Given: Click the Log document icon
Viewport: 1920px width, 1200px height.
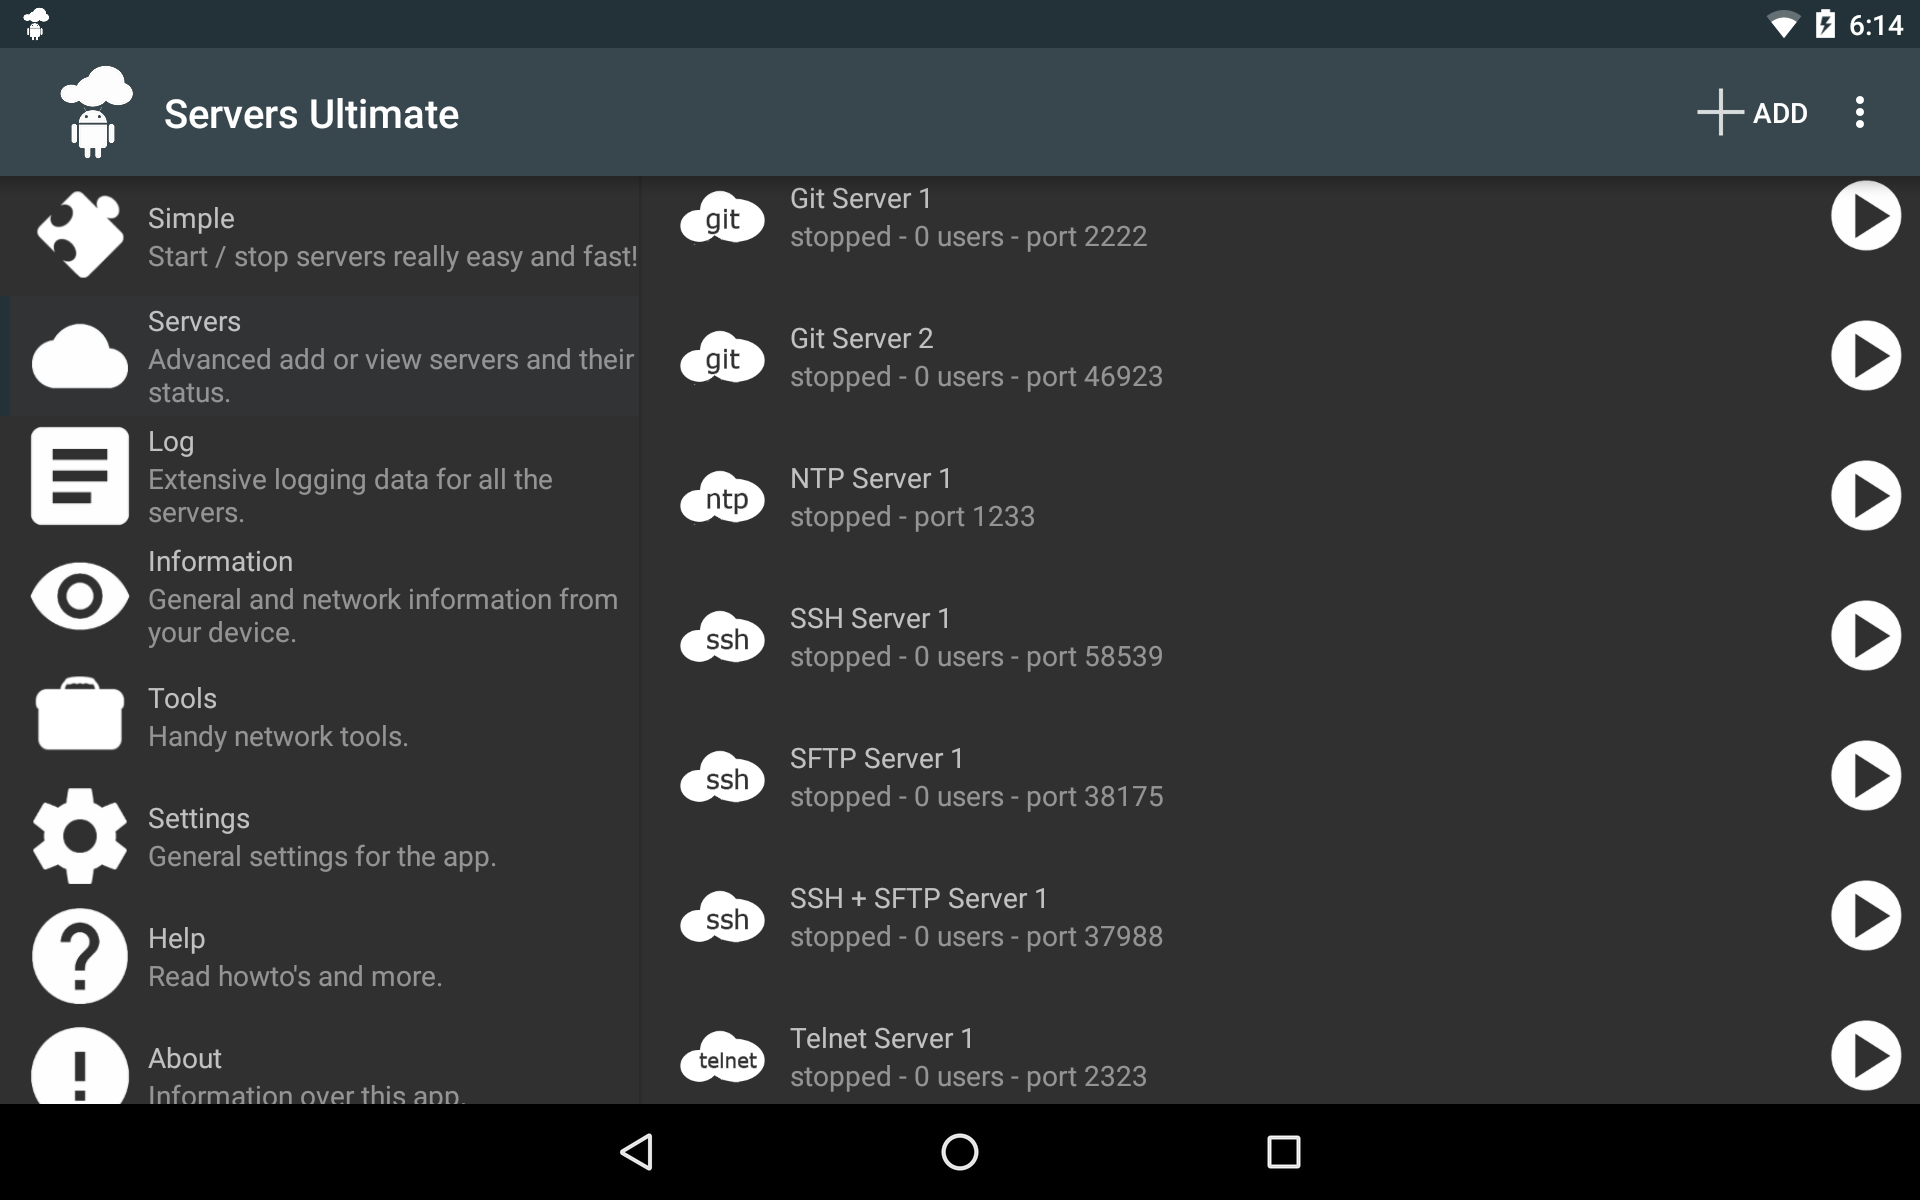Looking at the screenshot, I should point(80,476).
